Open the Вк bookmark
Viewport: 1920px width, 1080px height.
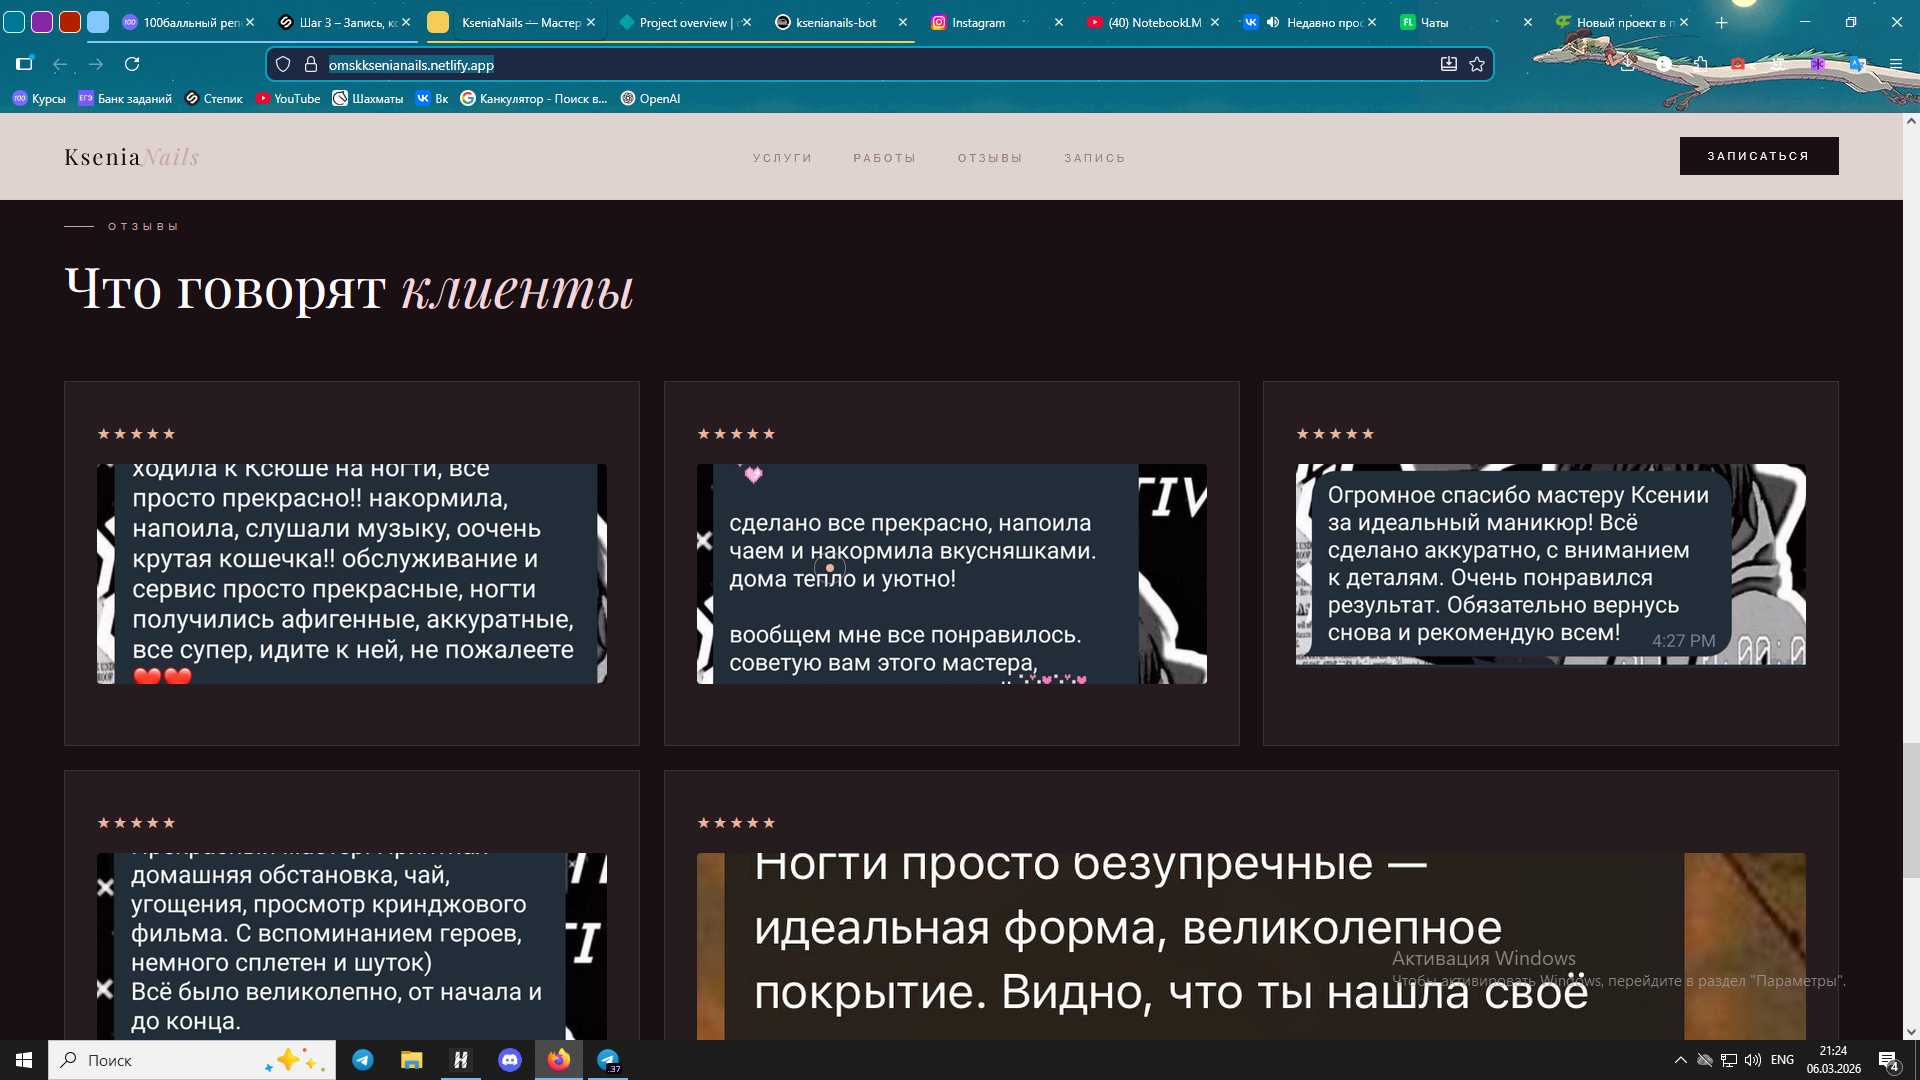point(432,98)
